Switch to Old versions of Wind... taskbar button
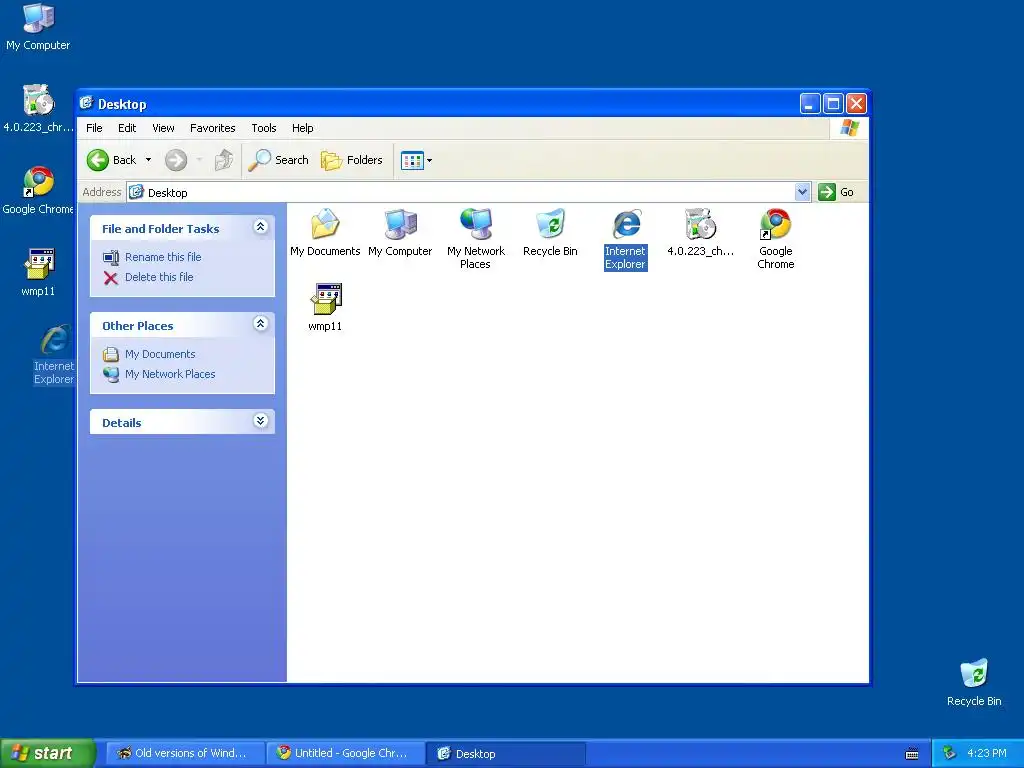Viewport: 1024px width, 768px height. pos(185,753)
